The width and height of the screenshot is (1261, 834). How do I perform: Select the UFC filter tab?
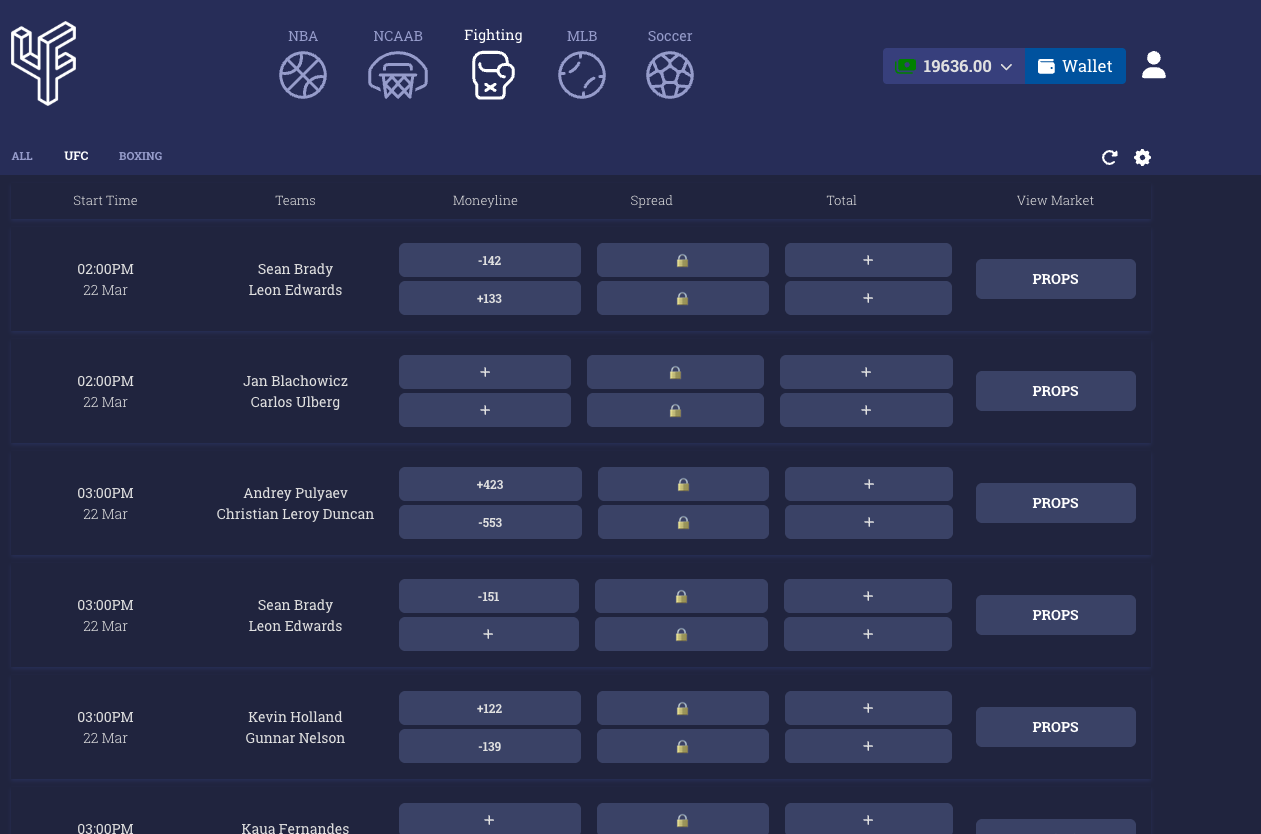(76, 156)
